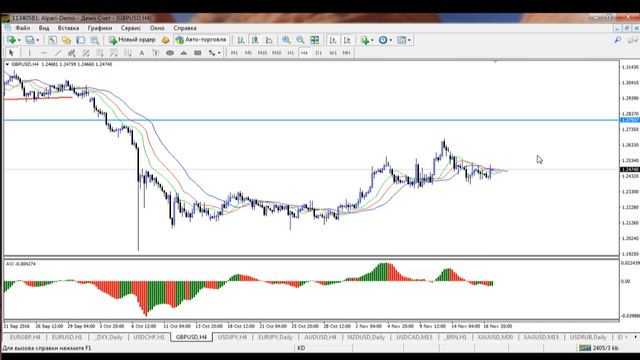640x360 pixels.
Task: Click the Templates icon
Action: click(x=402, y=40)
